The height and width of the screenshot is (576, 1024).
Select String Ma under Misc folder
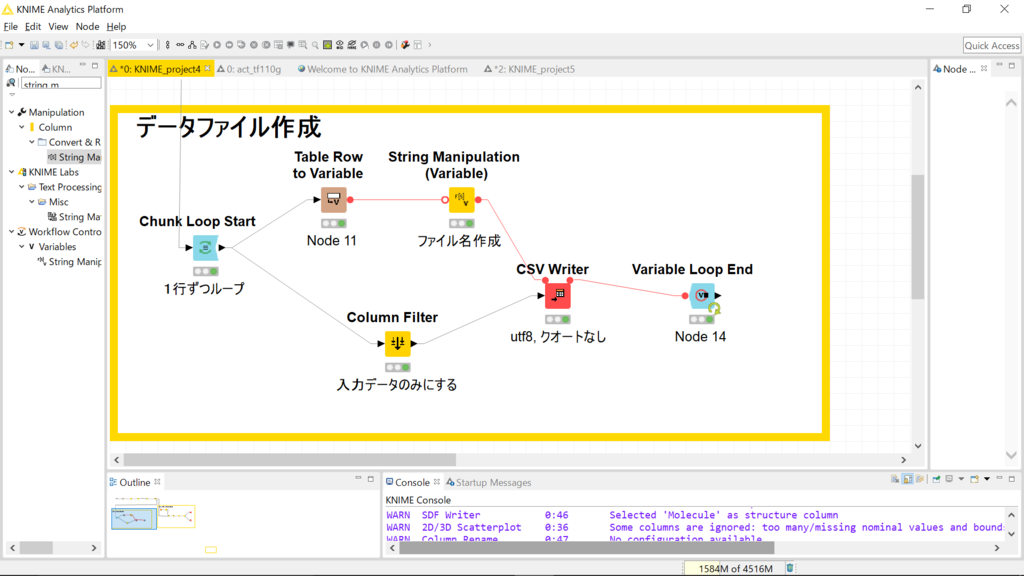[x=74, y=217]
